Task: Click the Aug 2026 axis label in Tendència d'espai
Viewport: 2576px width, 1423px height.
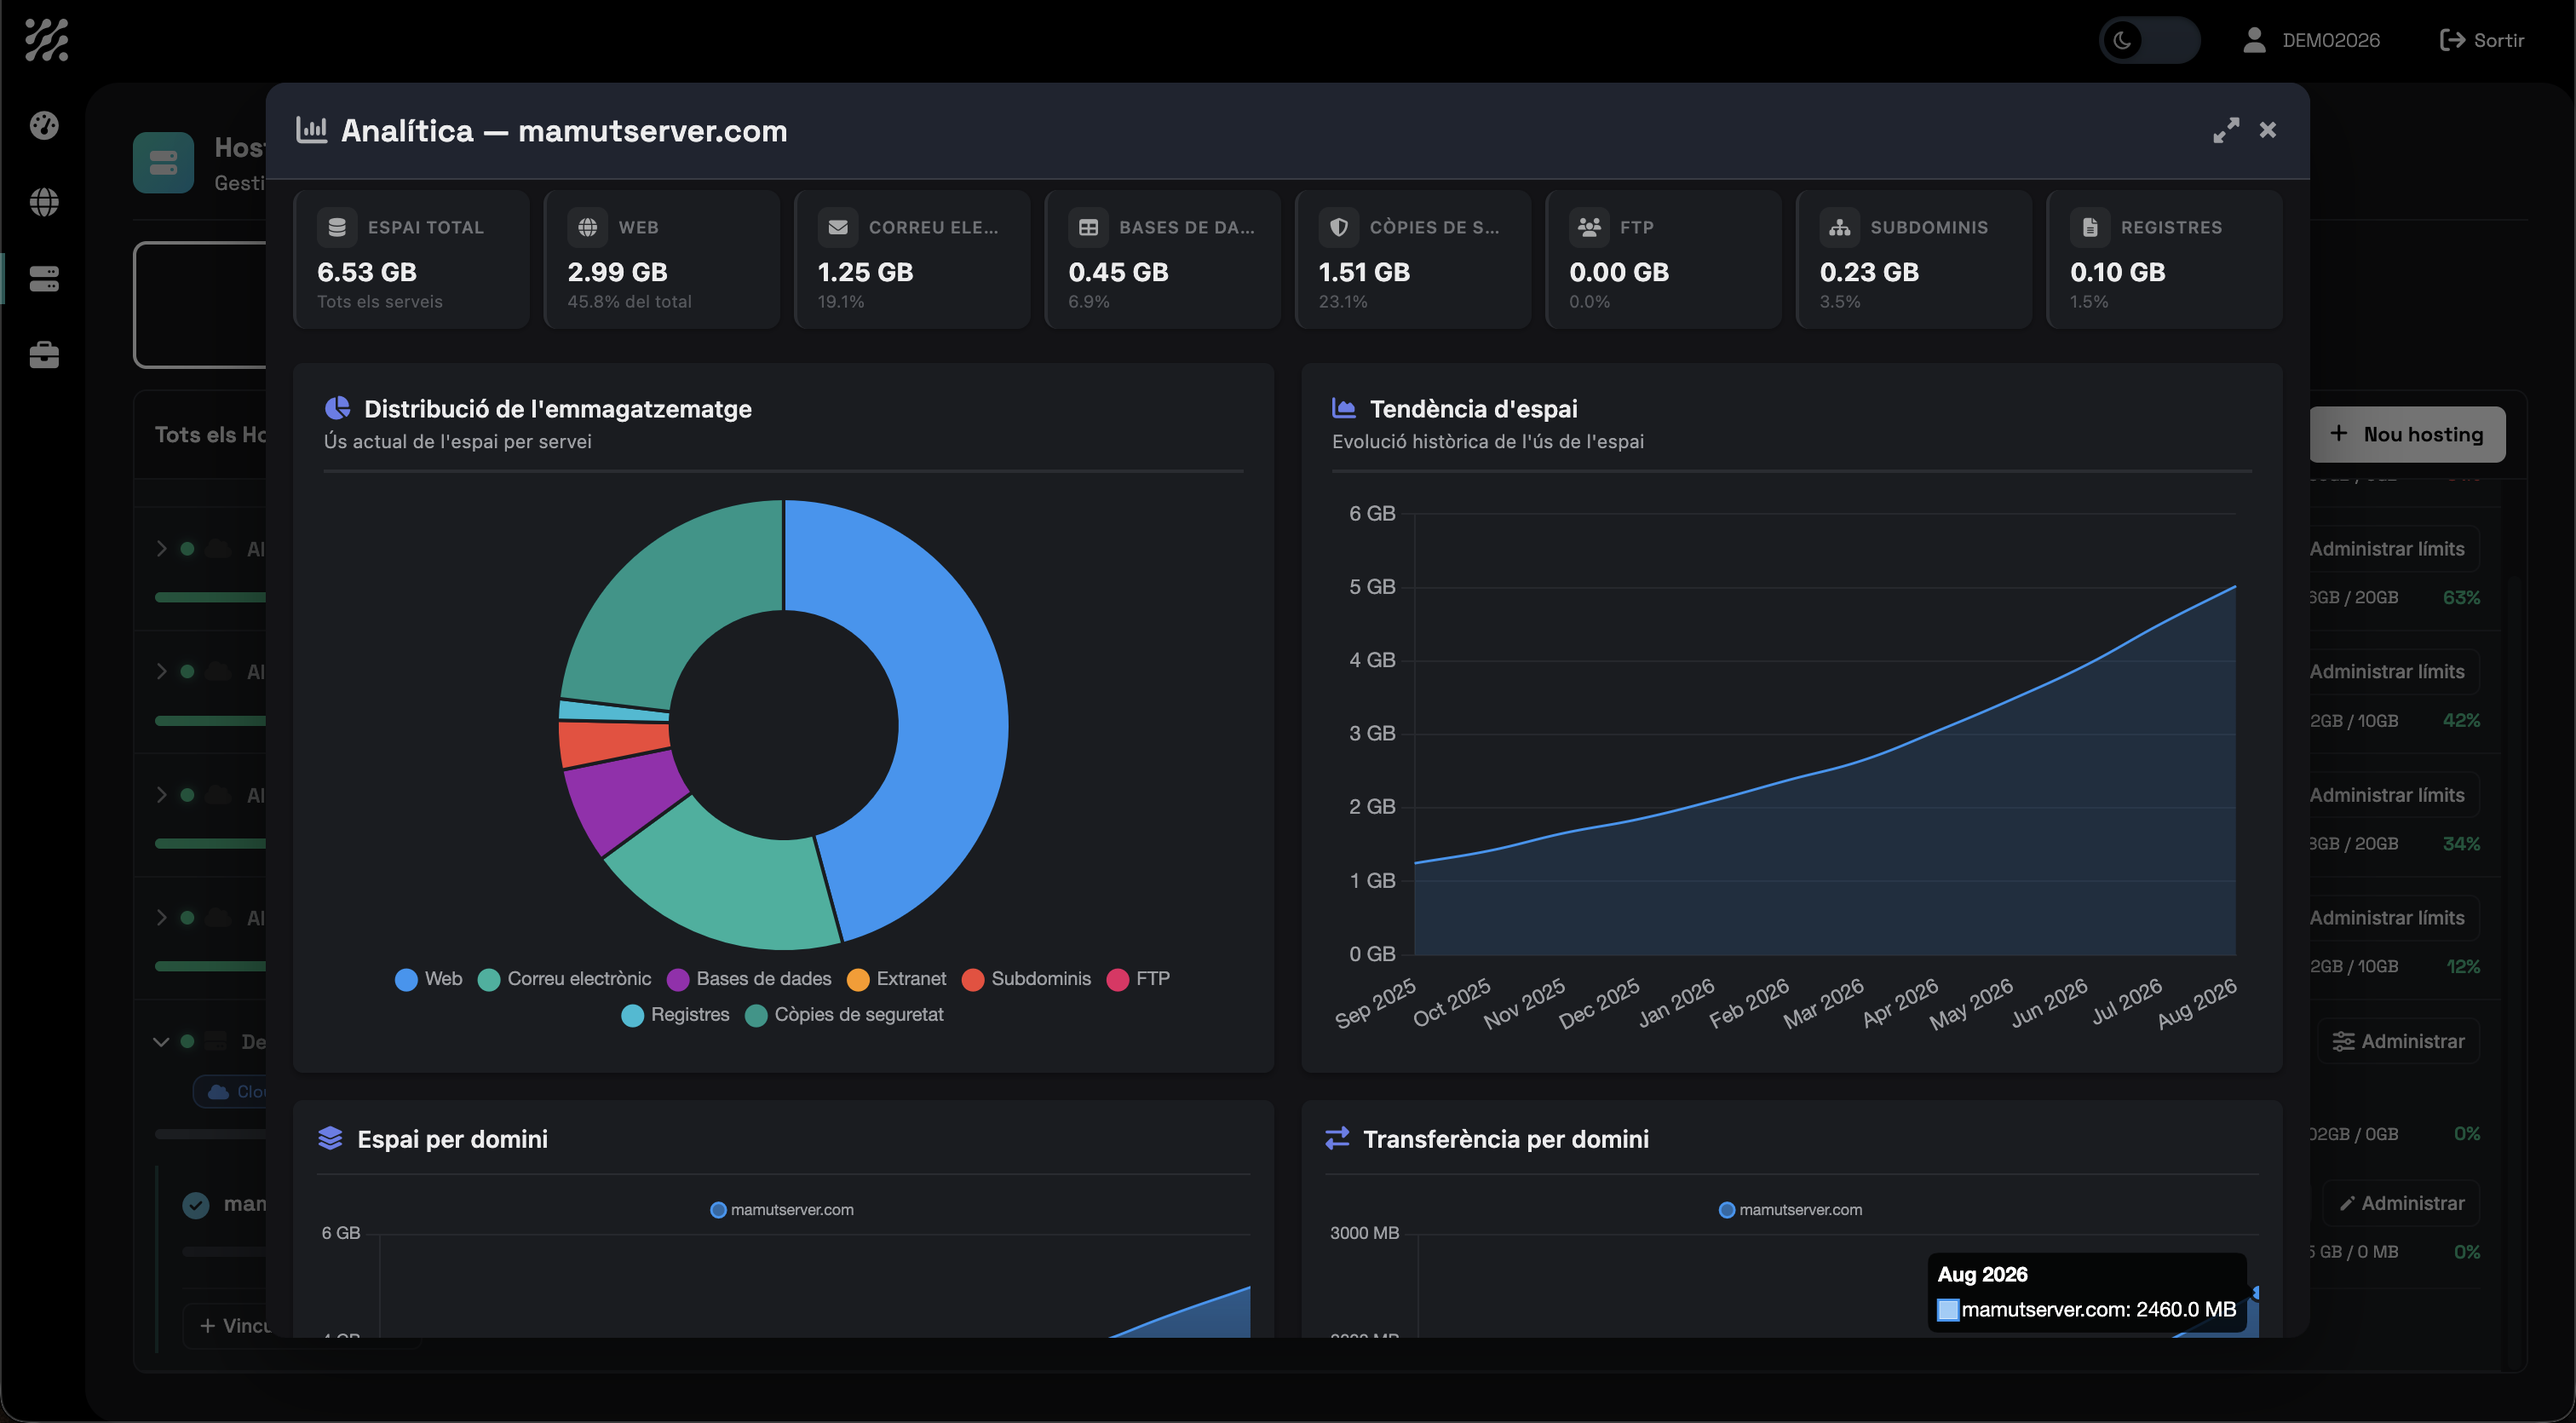Action: pyautogui.click(x=2197, y=1003)
